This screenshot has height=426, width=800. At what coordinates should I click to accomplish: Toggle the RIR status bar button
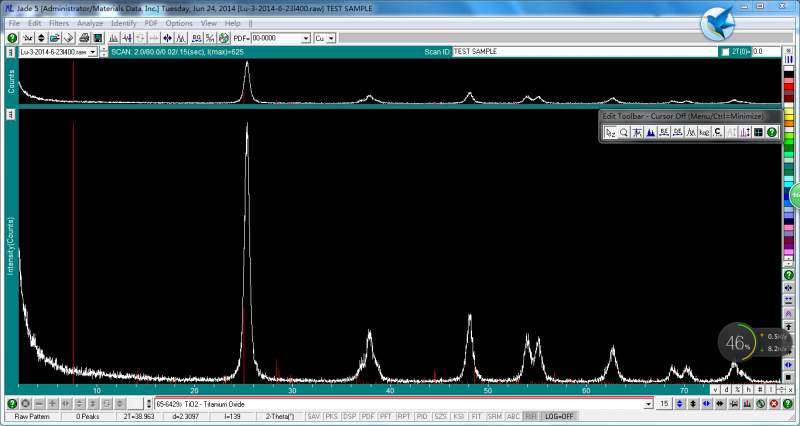tap(530, 416)
